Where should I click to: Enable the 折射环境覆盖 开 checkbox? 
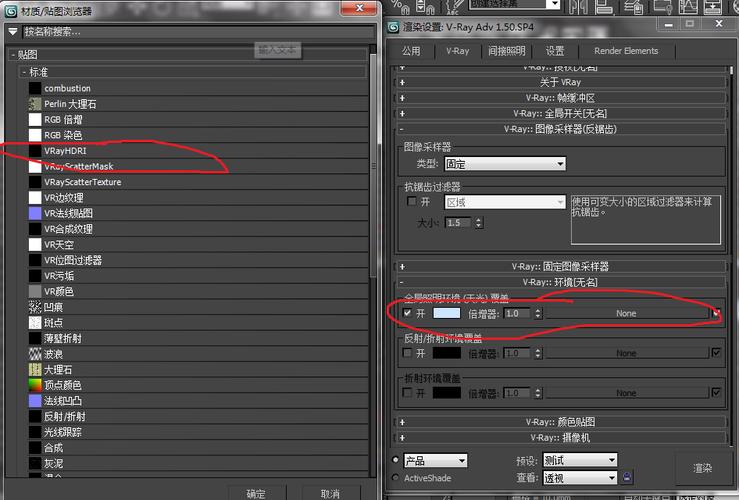click(407, 392)
